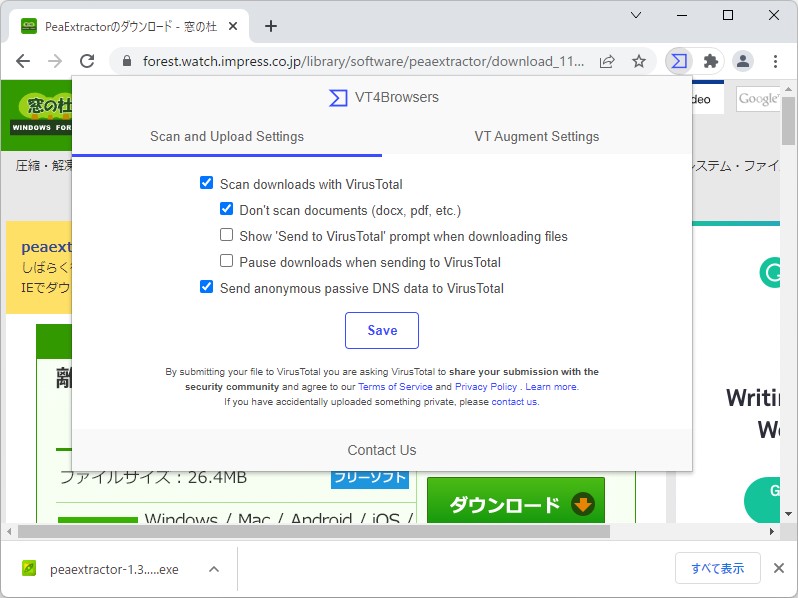Close the PeaExtractor tab
Screen dimensions: 798x598
[x=233, y=26]
